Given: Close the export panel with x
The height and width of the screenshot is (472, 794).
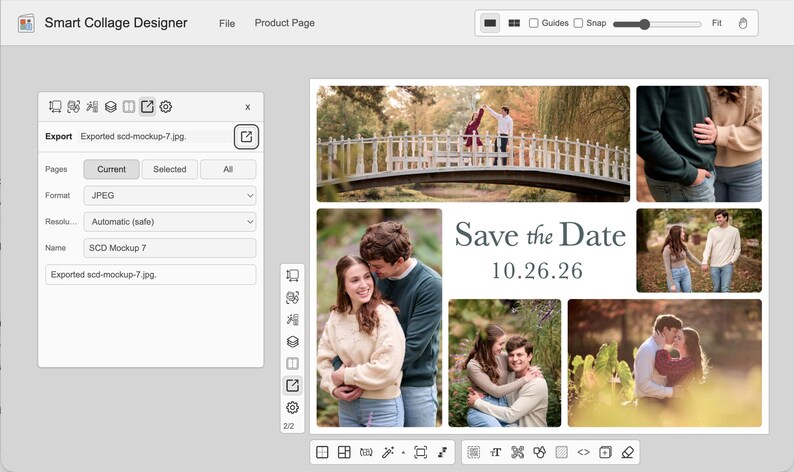Looking at the screenshot, I should point(248,107).
